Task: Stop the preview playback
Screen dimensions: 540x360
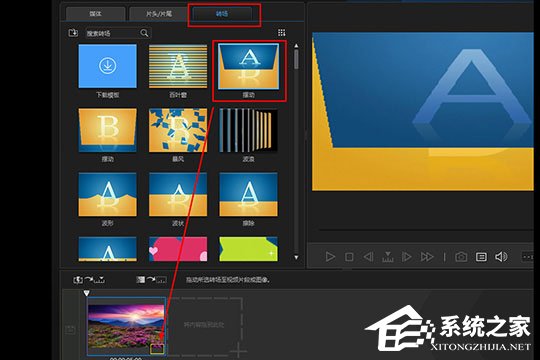Action: [x=349, y=257]
